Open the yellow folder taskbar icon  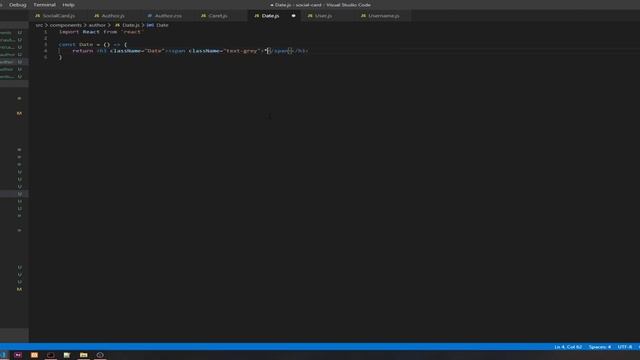click(x=83, y=355)
